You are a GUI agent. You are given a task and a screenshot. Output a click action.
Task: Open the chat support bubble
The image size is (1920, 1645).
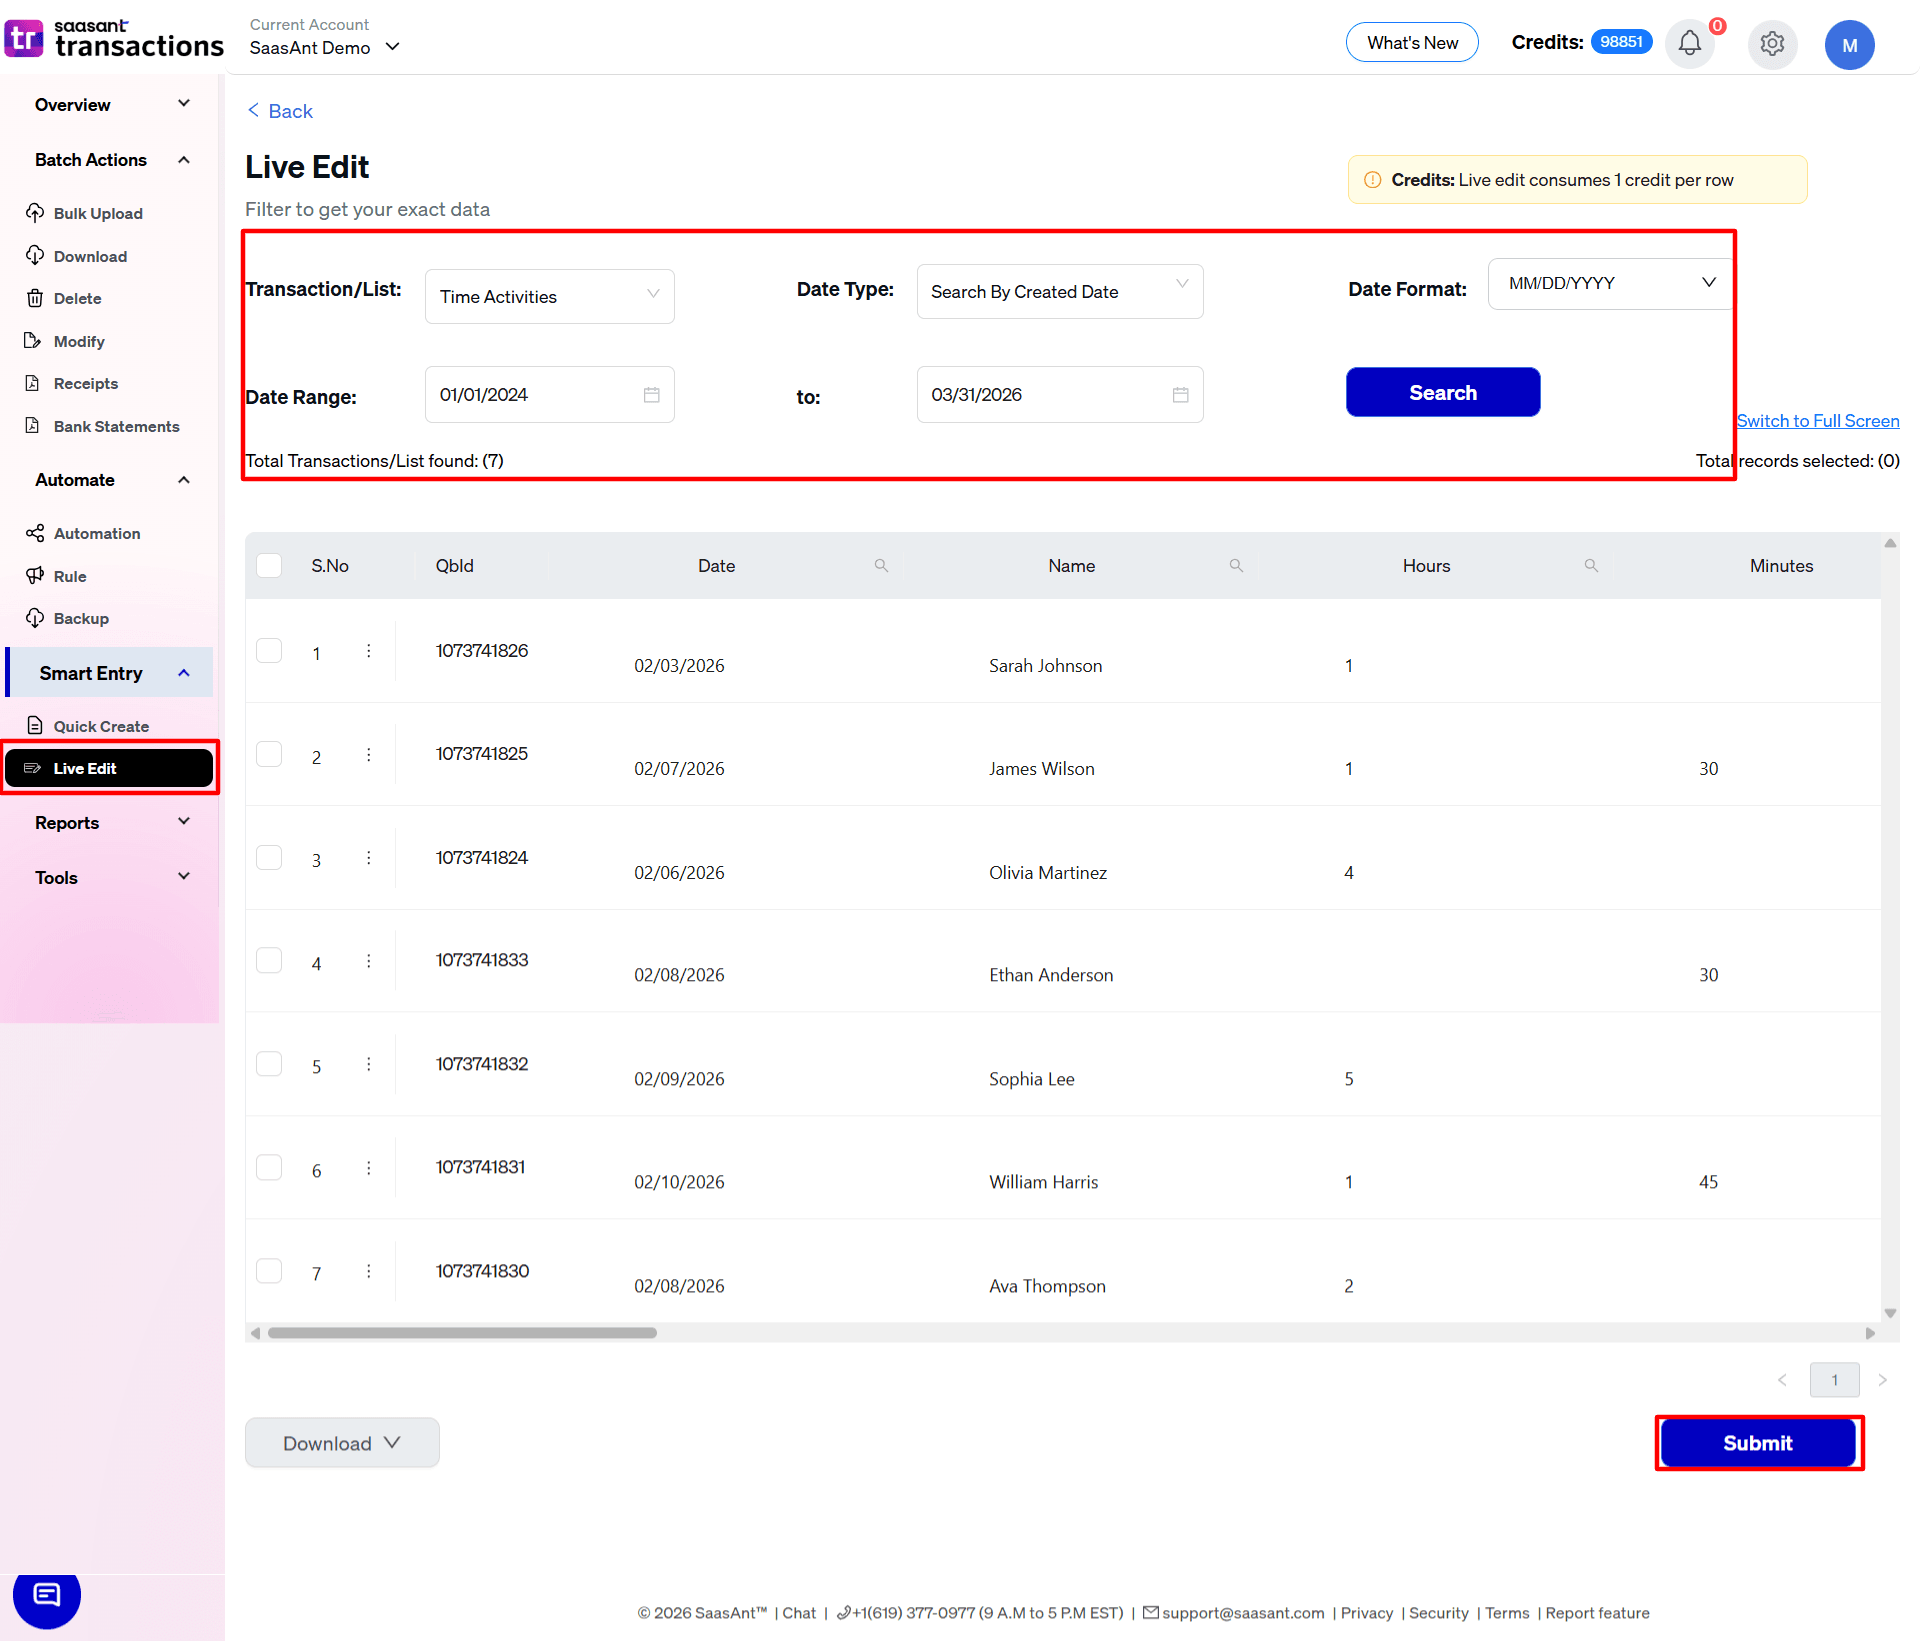coord(46,1598)
